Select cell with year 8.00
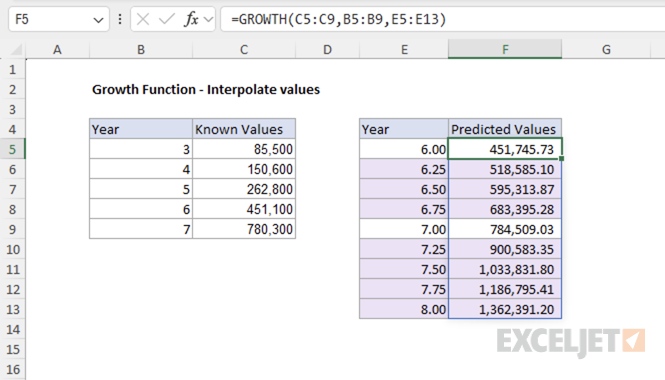665x380 pixels. [404, 309]
